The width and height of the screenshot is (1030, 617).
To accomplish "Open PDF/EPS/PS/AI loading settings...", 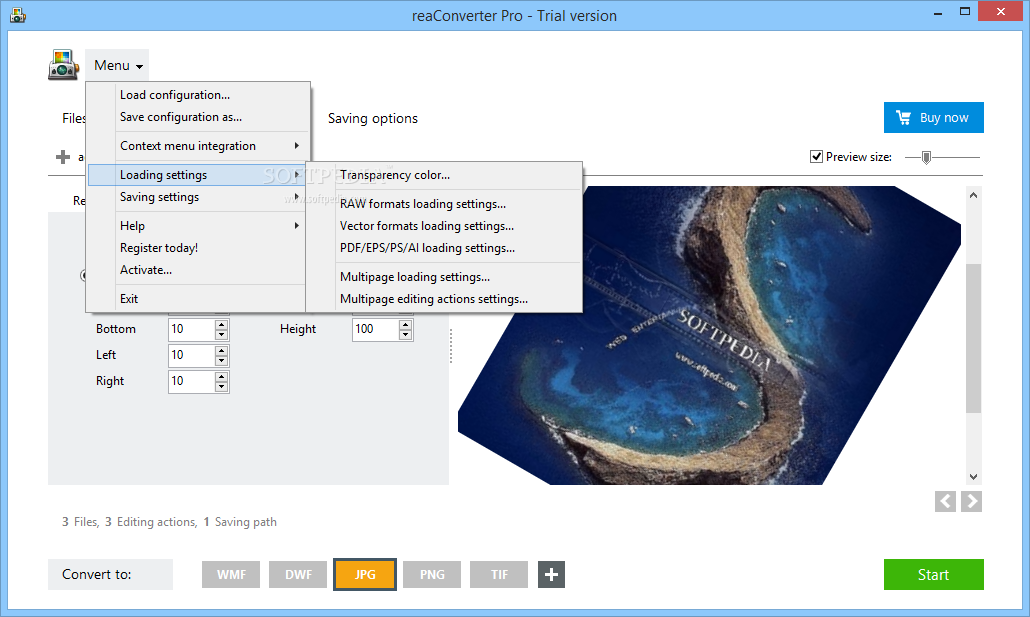I will 445,248.
